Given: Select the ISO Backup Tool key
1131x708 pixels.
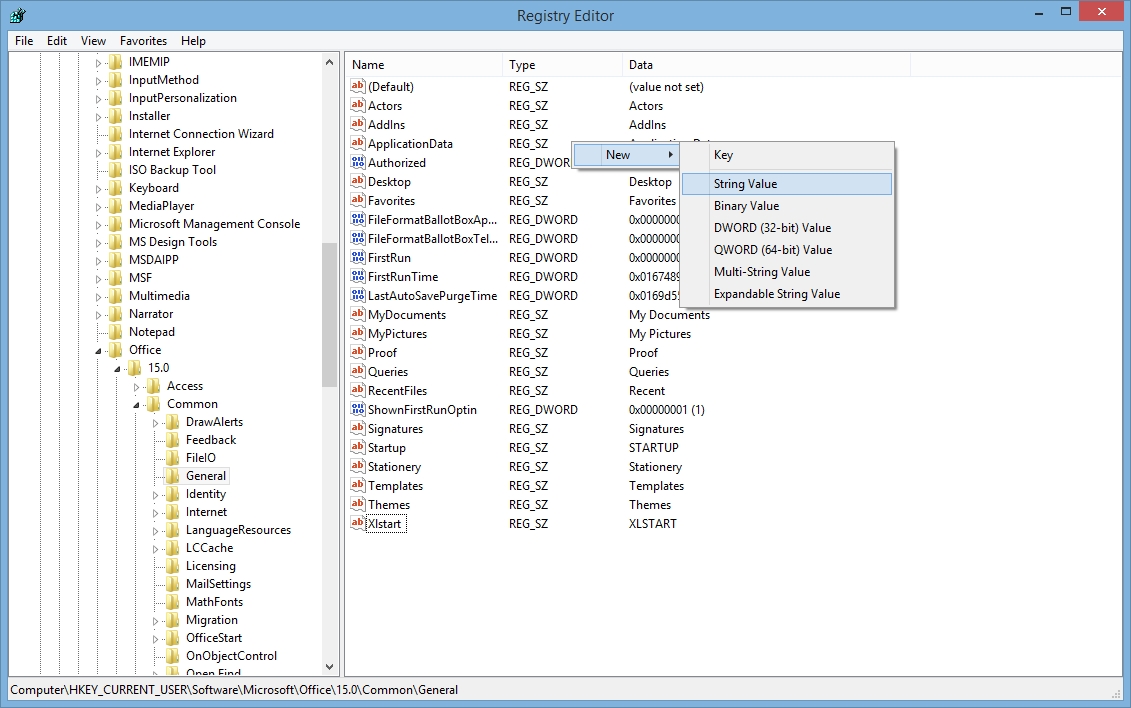Looking at the screenshot, I should (x=172, y=169).
